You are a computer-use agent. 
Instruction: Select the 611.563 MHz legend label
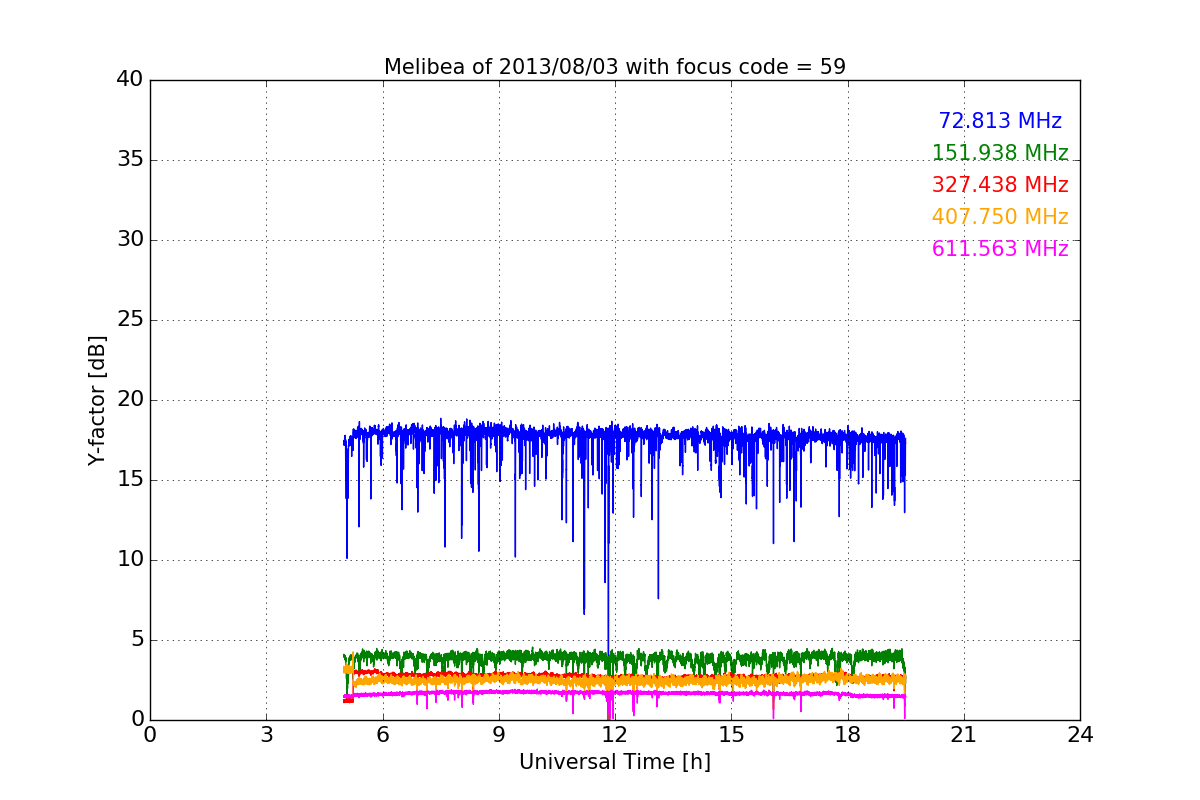pyautogui.click(x=1000, y=249)
